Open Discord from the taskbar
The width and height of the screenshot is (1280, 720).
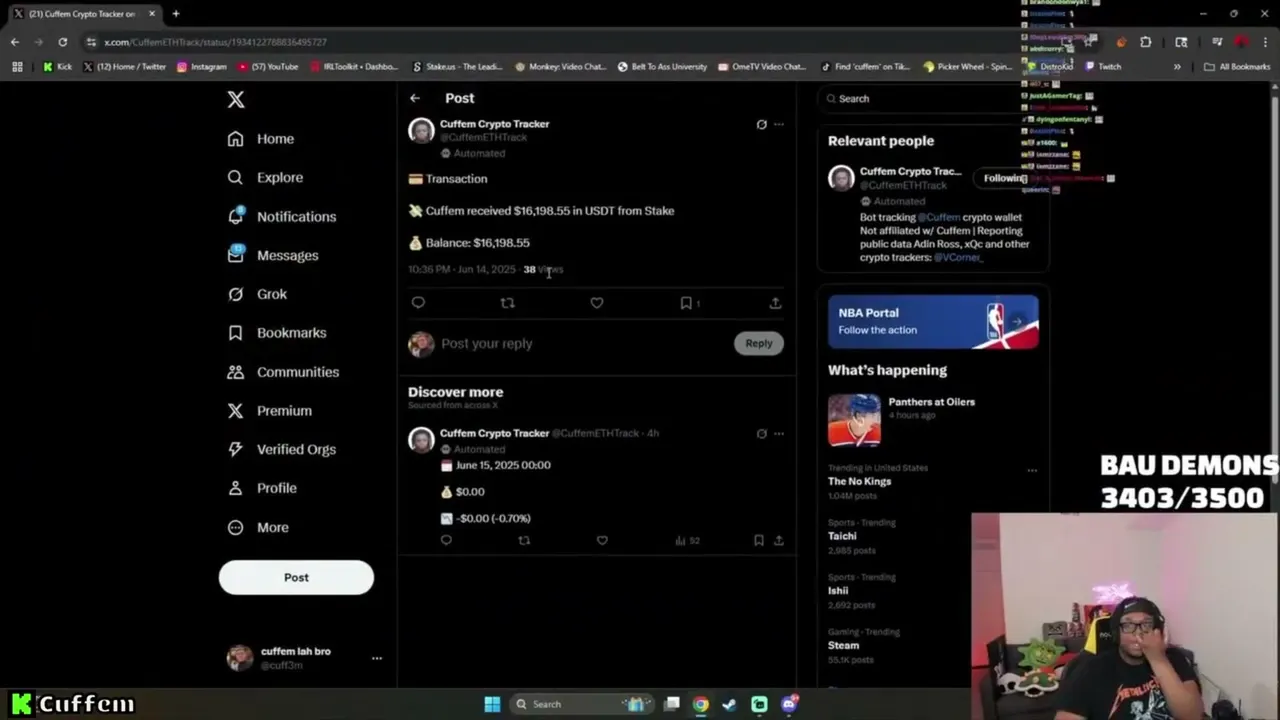click(789, 704)
